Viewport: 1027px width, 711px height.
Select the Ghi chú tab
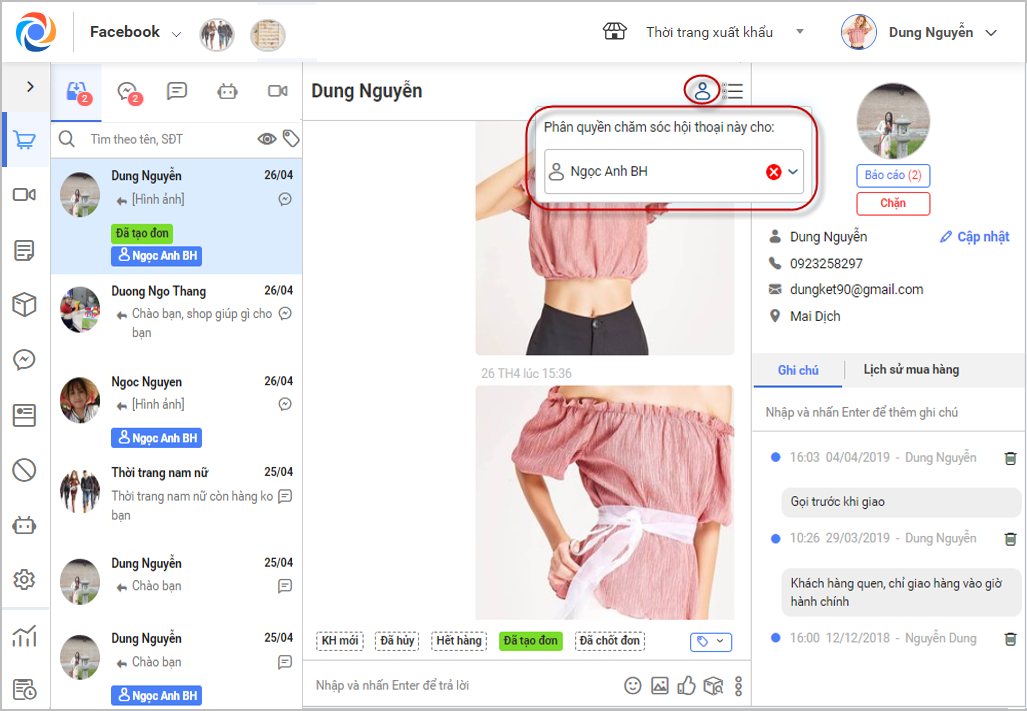coord(798,370)
